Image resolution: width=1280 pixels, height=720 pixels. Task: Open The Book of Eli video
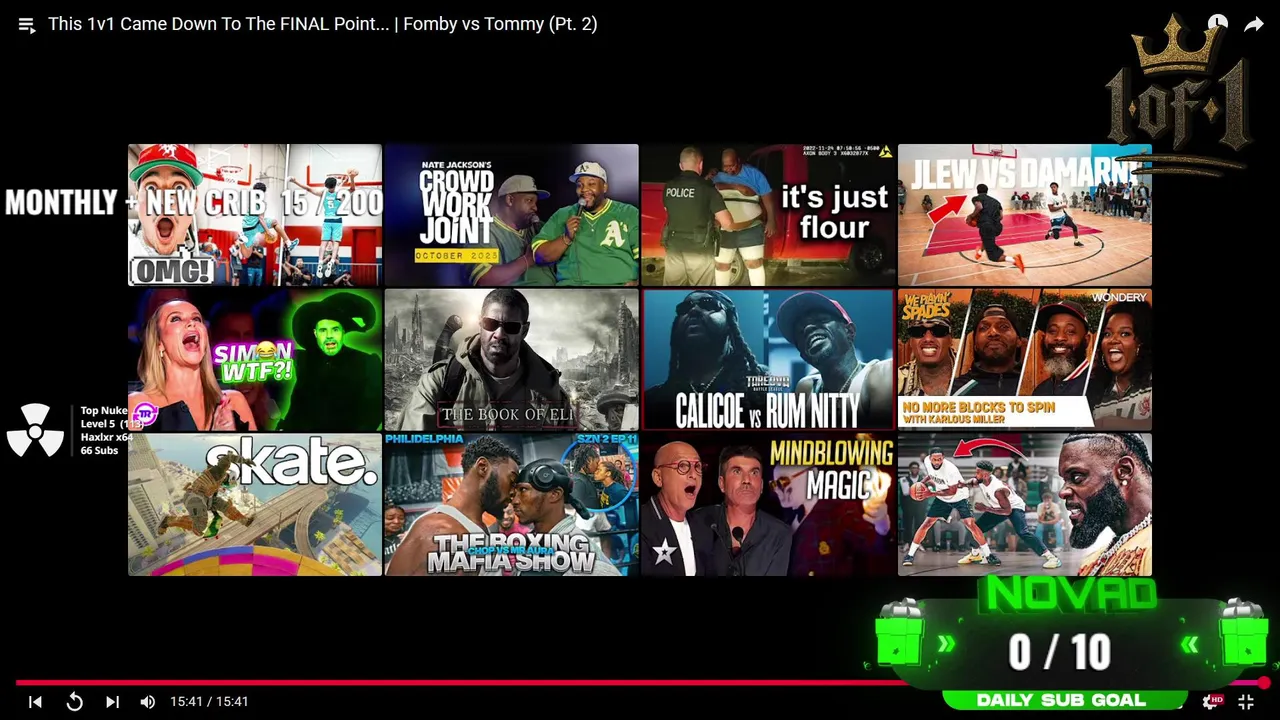(511, 360)
